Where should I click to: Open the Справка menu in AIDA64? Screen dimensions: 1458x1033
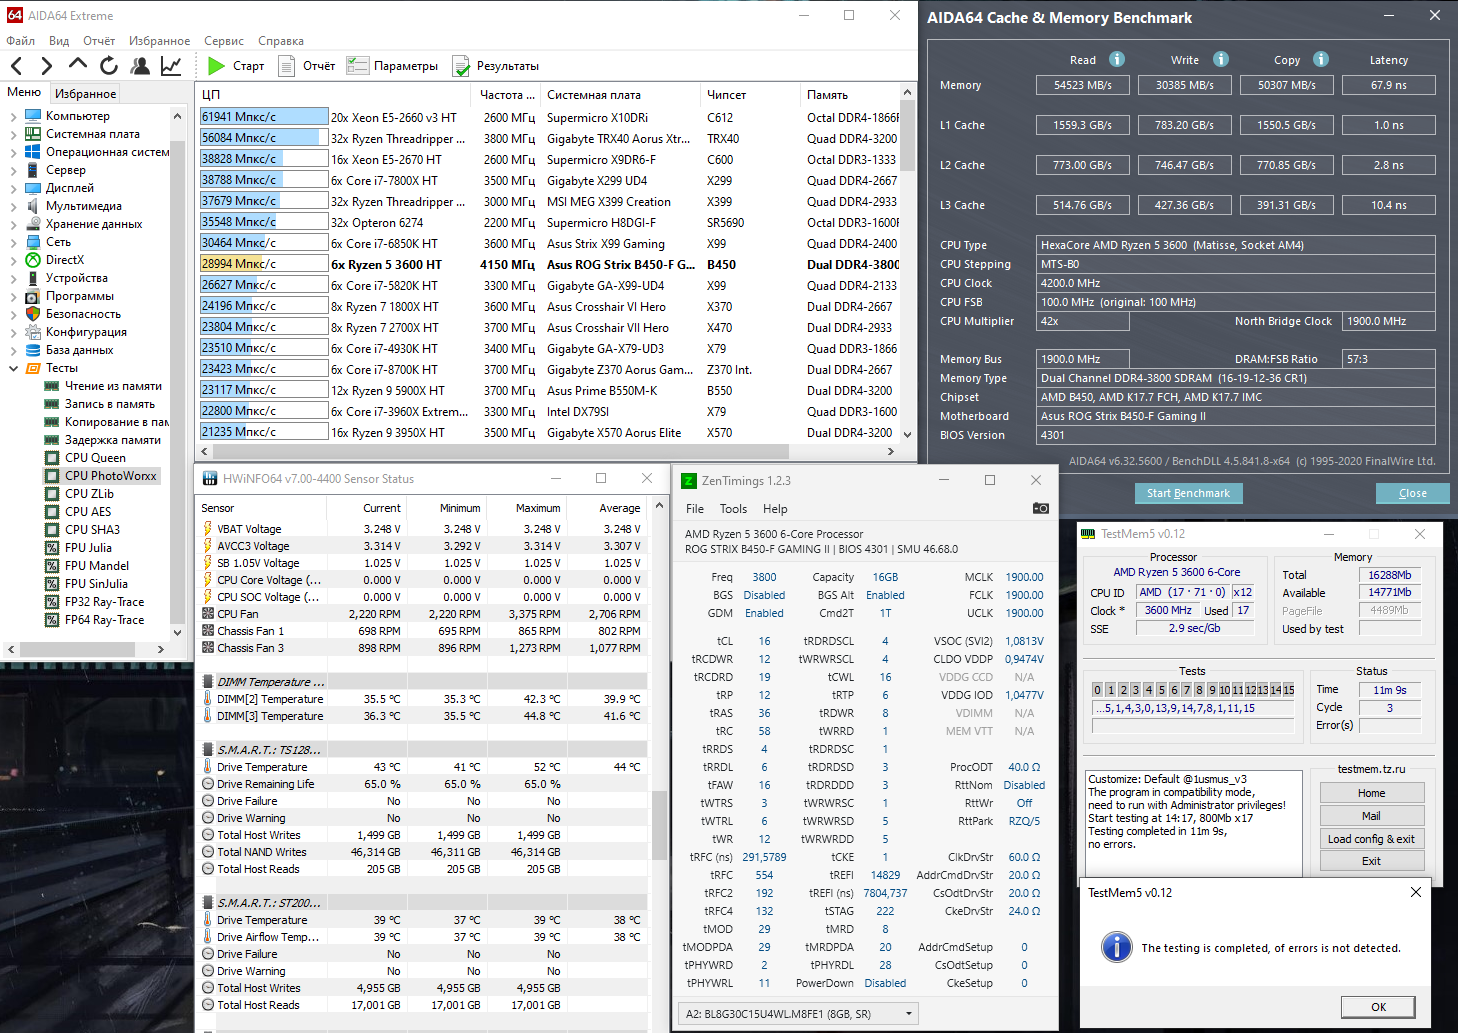281,41
